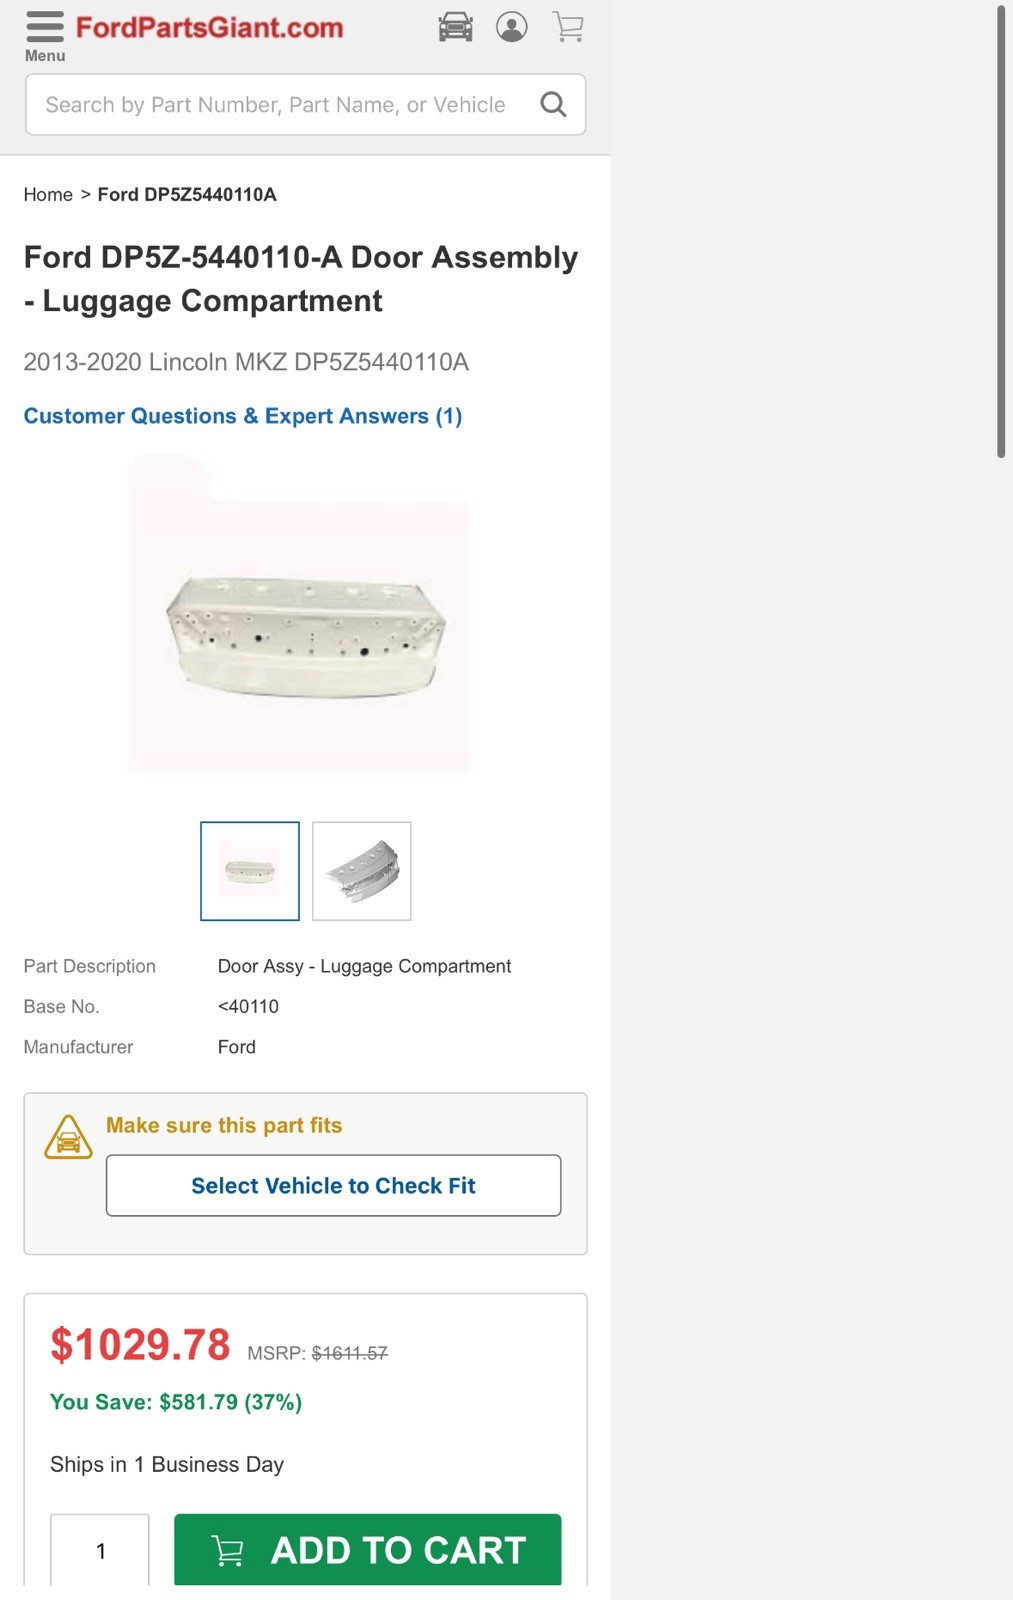Viewport: 1013px width, 1600px height.
Task: Click the Ford DP5Z5440110A breadcrumb
Action: tap(187, 194)
